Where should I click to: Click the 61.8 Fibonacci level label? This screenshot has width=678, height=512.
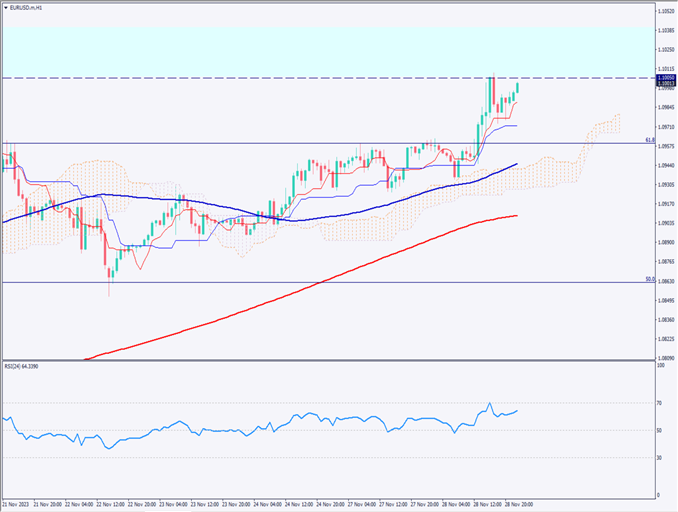tap(649, 140)
